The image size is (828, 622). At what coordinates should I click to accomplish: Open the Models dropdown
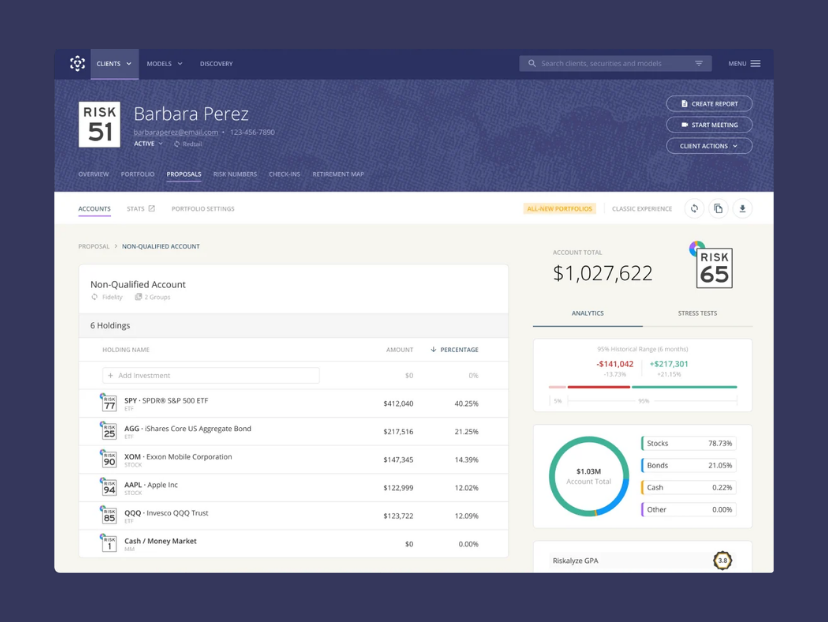click(164, 63)
